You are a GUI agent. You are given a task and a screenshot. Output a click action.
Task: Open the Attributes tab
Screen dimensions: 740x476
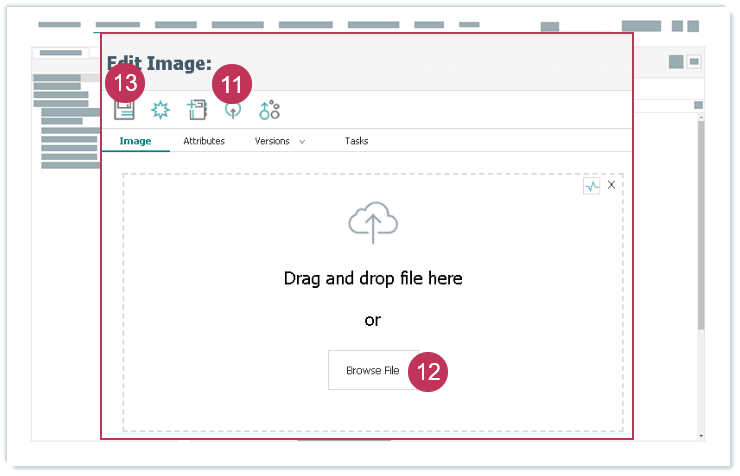[x=204, y=141]
